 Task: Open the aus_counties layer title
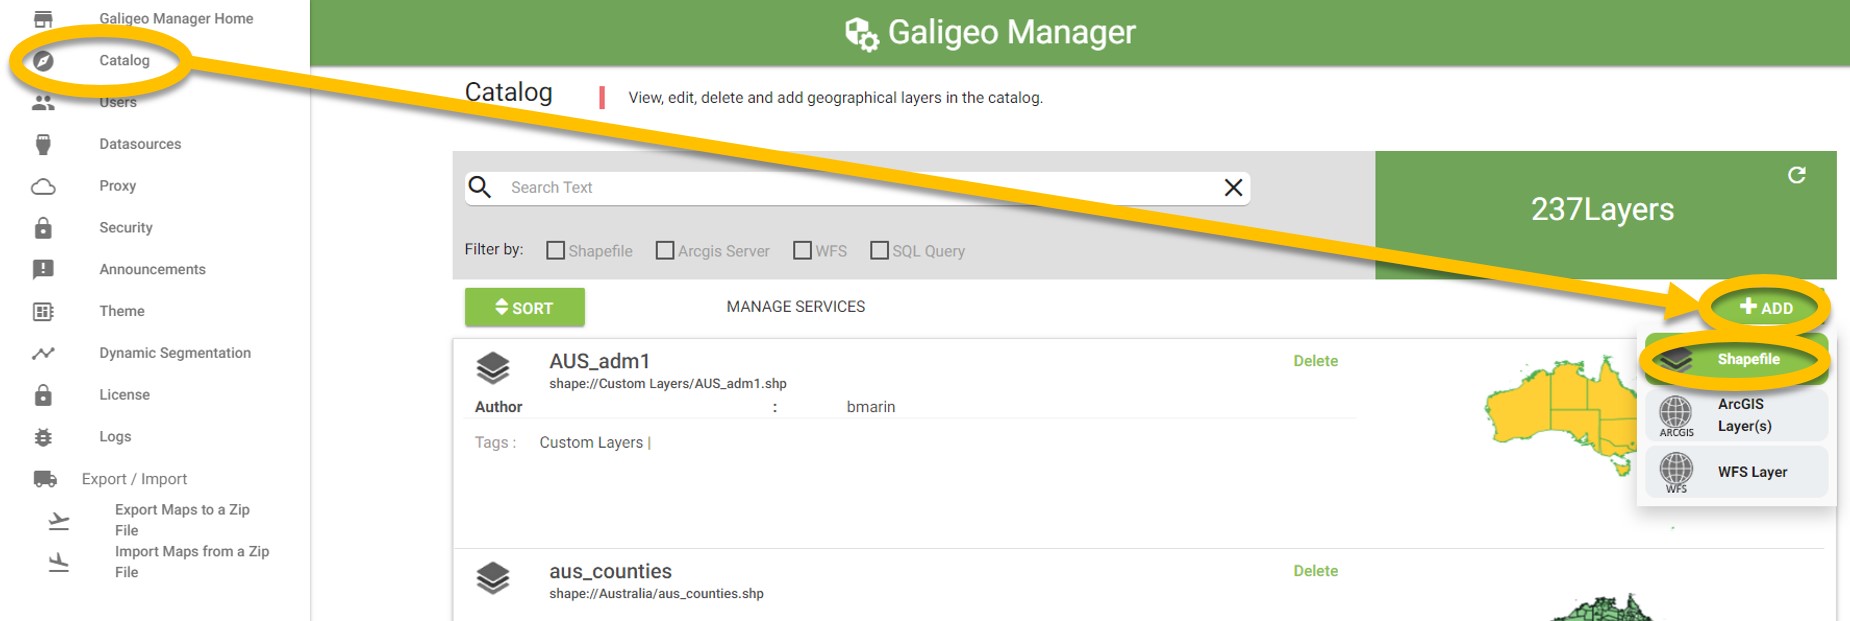[x=610, y=571]
